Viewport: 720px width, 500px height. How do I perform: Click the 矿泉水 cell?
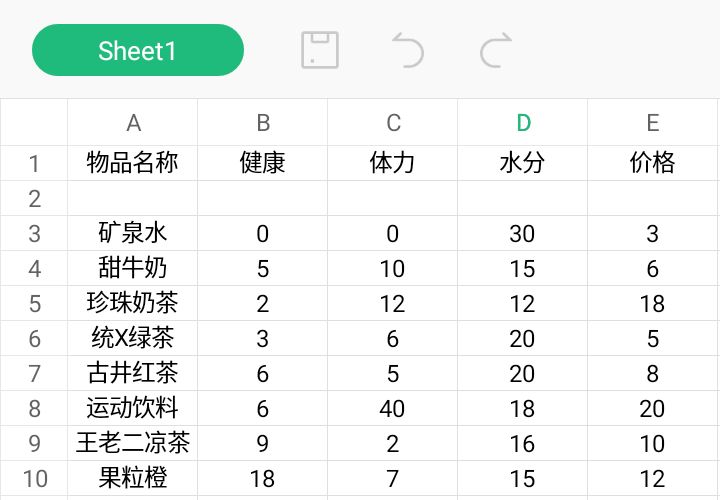pyautogui.click(x=133, y=234)
